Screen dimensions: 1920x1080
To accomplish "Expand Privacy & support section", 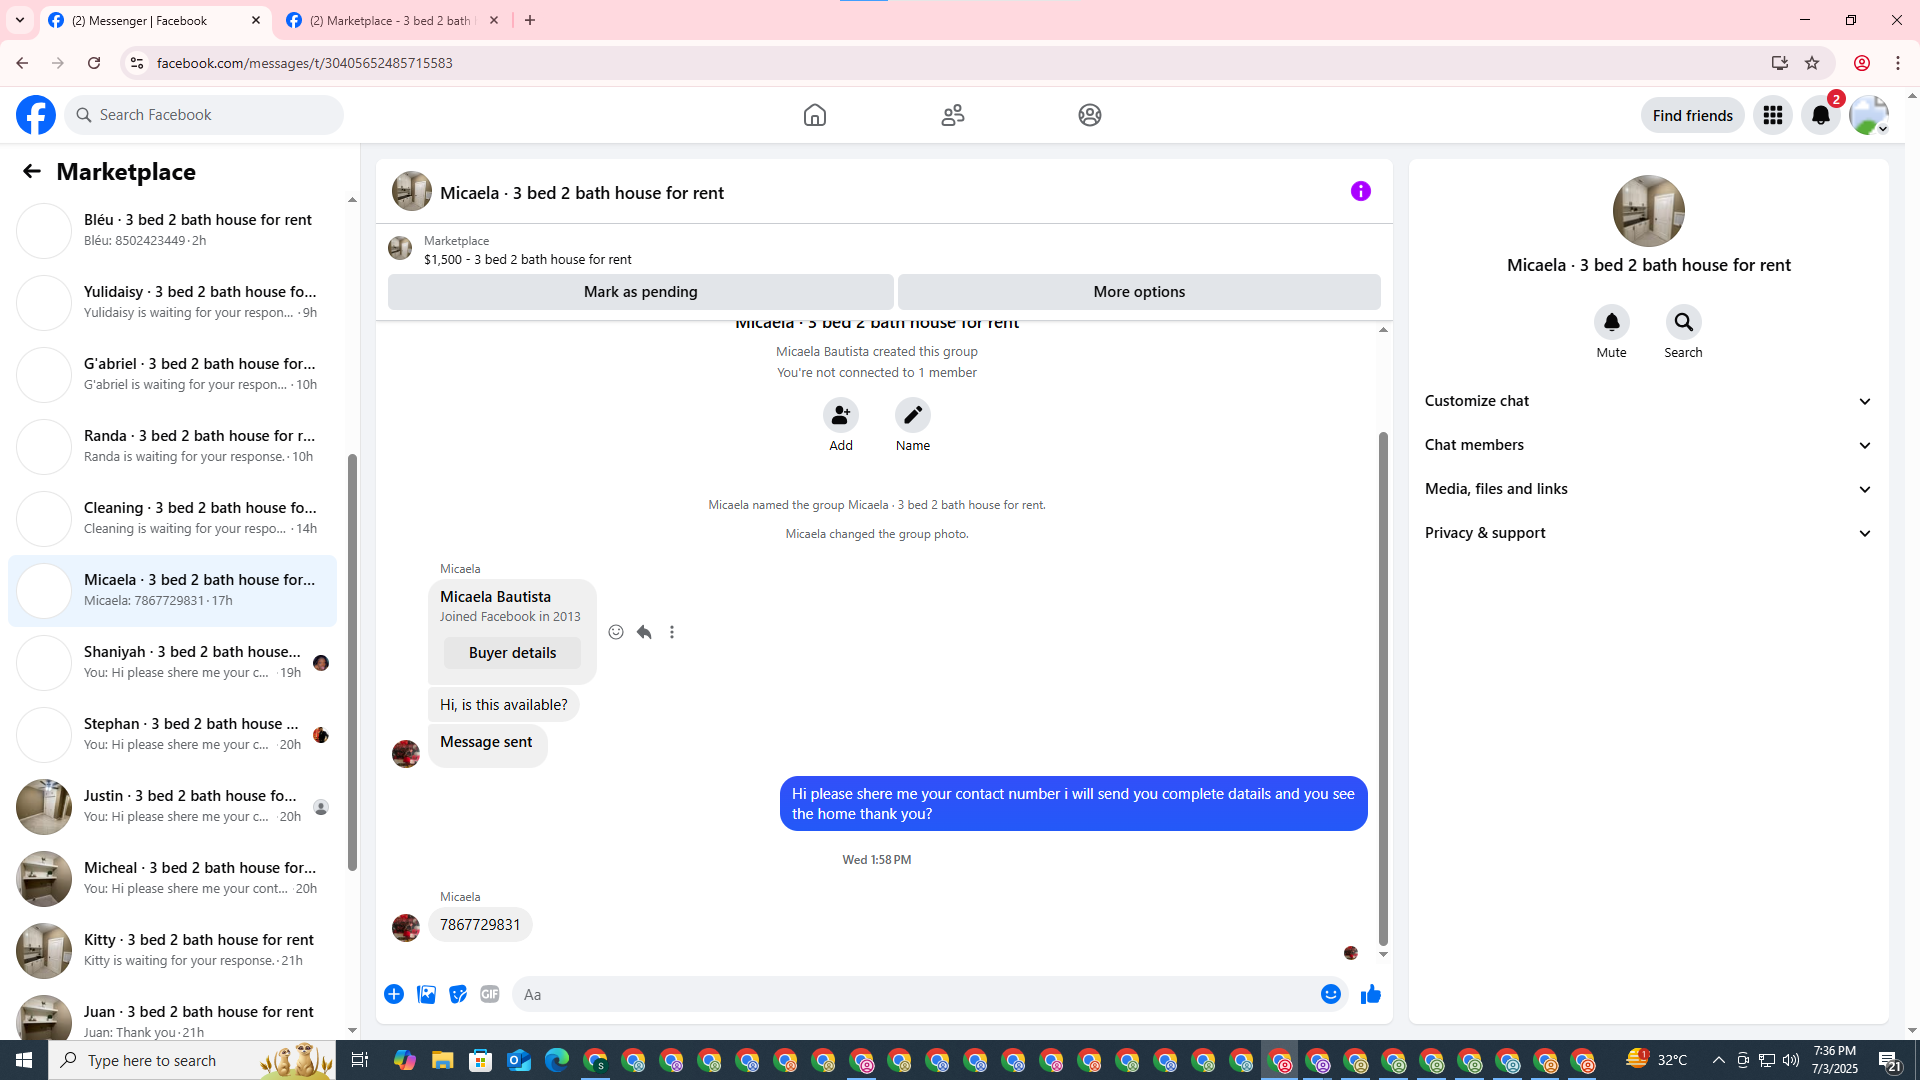I will pyautogui.click(x=1648, y=533).
